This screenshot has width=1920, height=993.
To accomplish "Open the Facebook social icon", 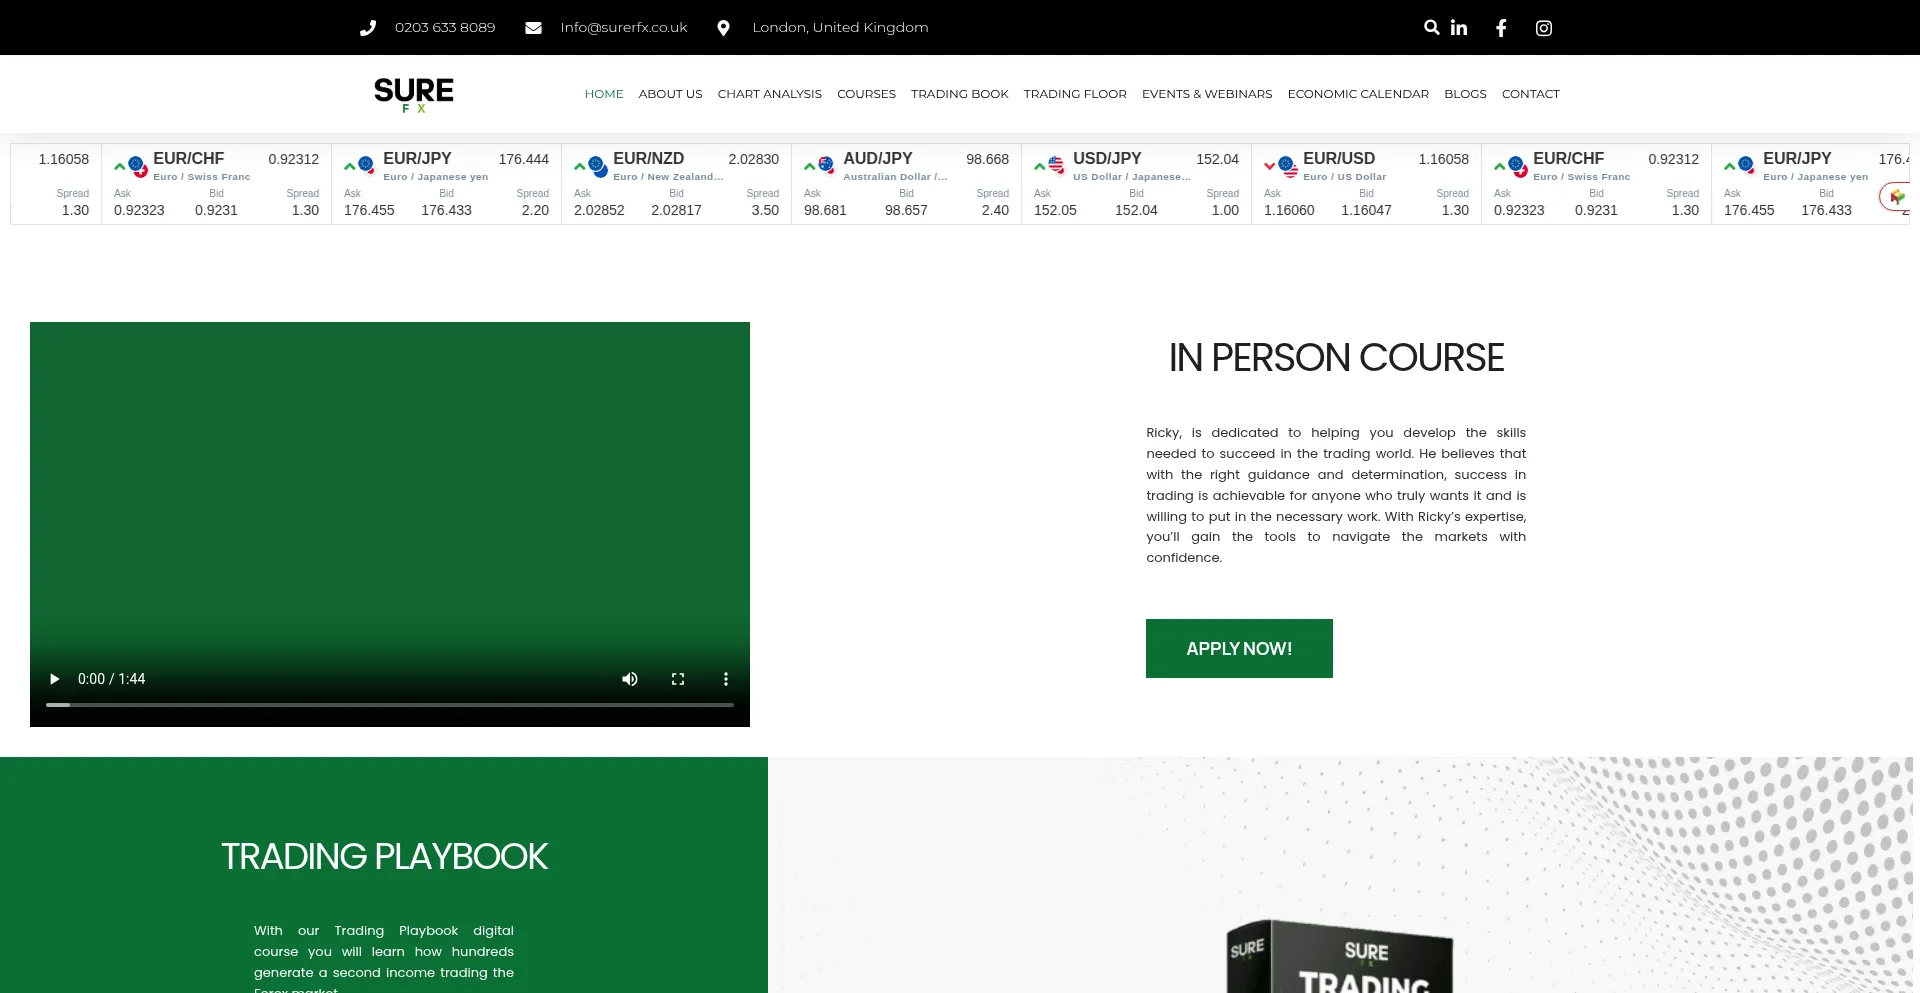I will click(x=1501, y=28).
